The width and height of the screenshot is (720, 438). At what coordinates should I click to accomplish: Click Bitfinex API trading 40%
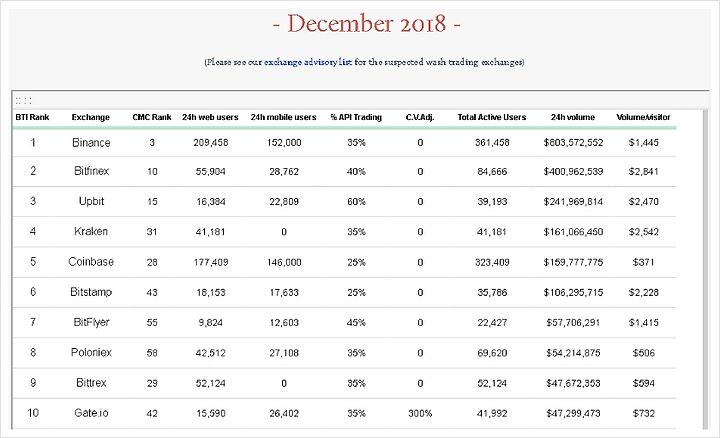click(x=356, y=172)
